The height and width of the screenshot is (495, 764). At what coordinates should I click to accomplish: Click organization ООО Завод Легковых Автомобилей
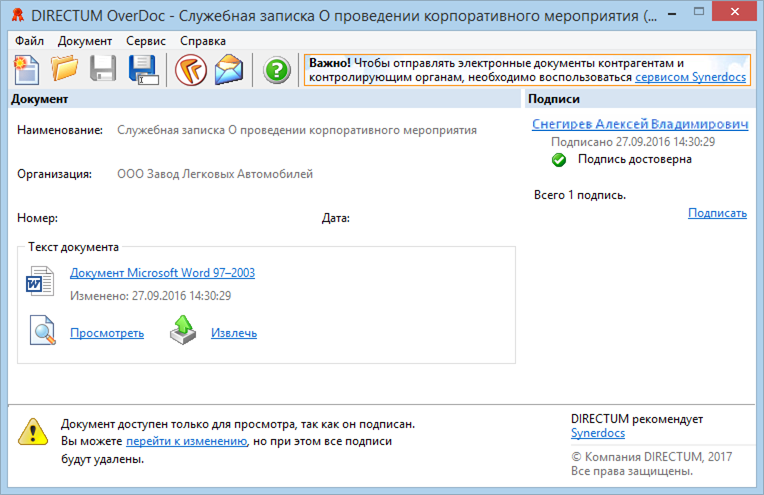click(215, 174)
